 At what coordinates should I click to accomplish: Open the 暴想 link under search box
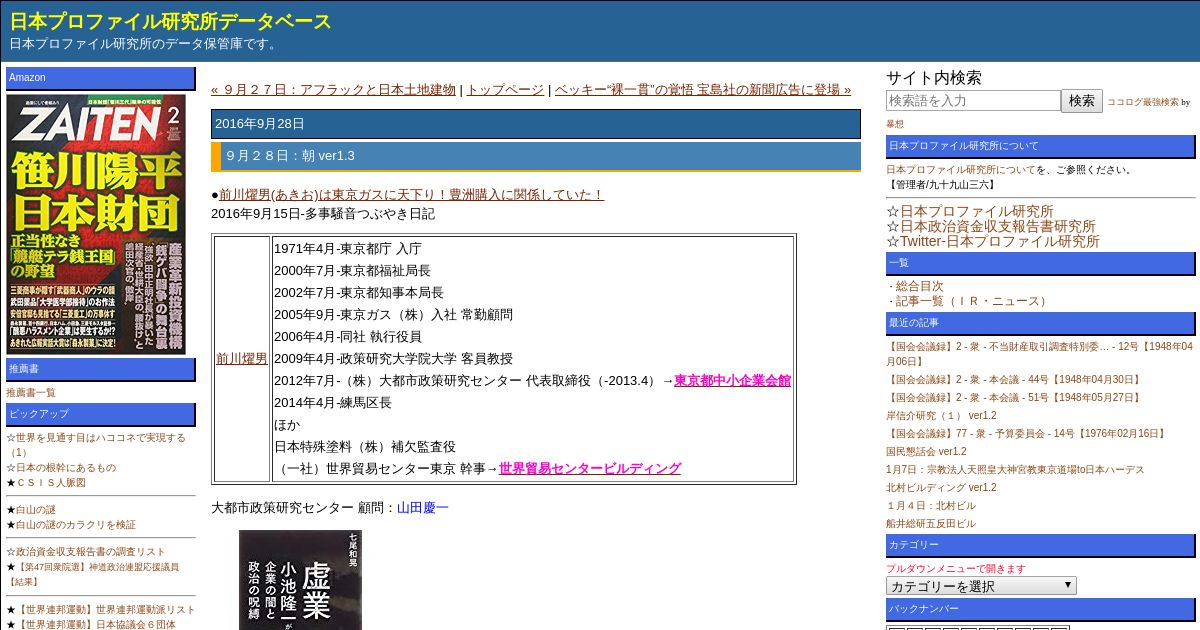(x=895, y=124)
